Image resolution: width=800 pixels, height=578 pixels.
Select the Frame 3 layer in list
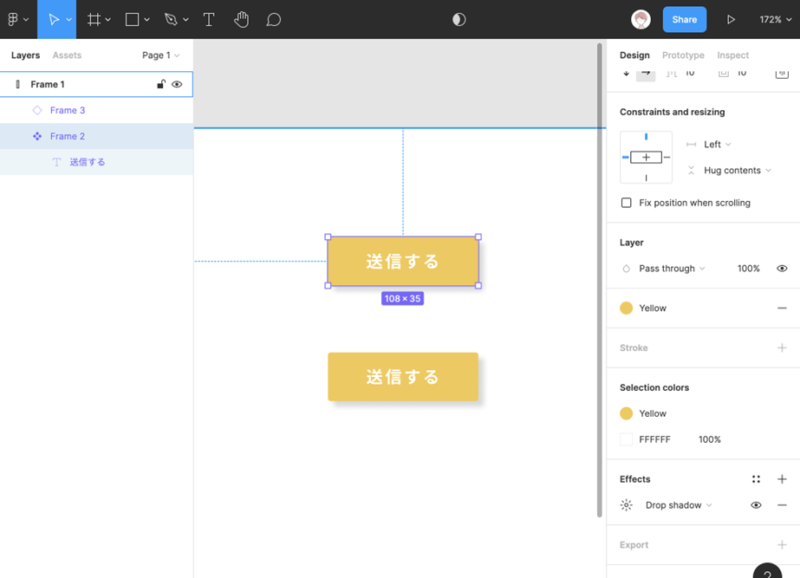tap(67, 110)
